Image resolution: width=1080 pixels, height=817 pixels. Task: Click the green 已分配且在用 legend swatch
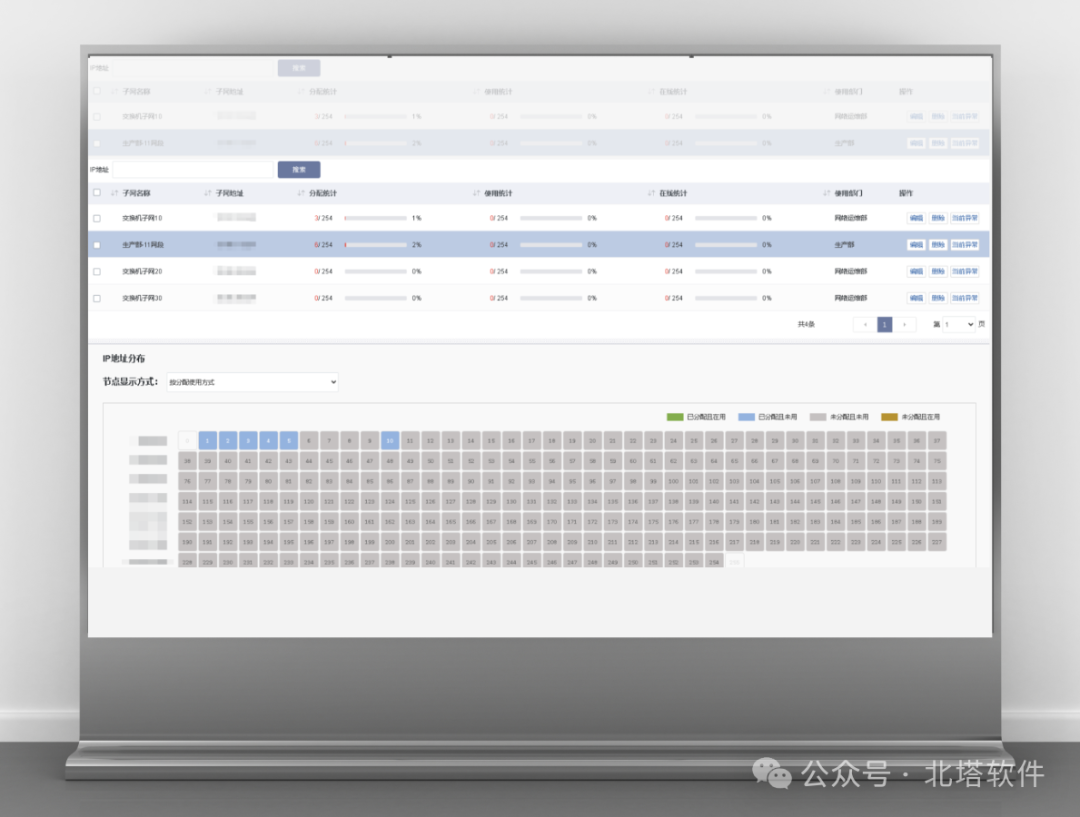pos(675,417)
